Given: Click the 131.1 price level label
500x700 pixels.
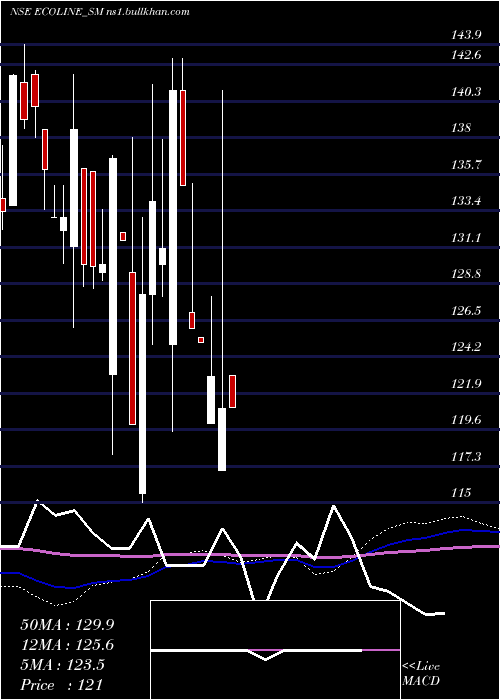Looking at the screenshot, I should 466,238.
